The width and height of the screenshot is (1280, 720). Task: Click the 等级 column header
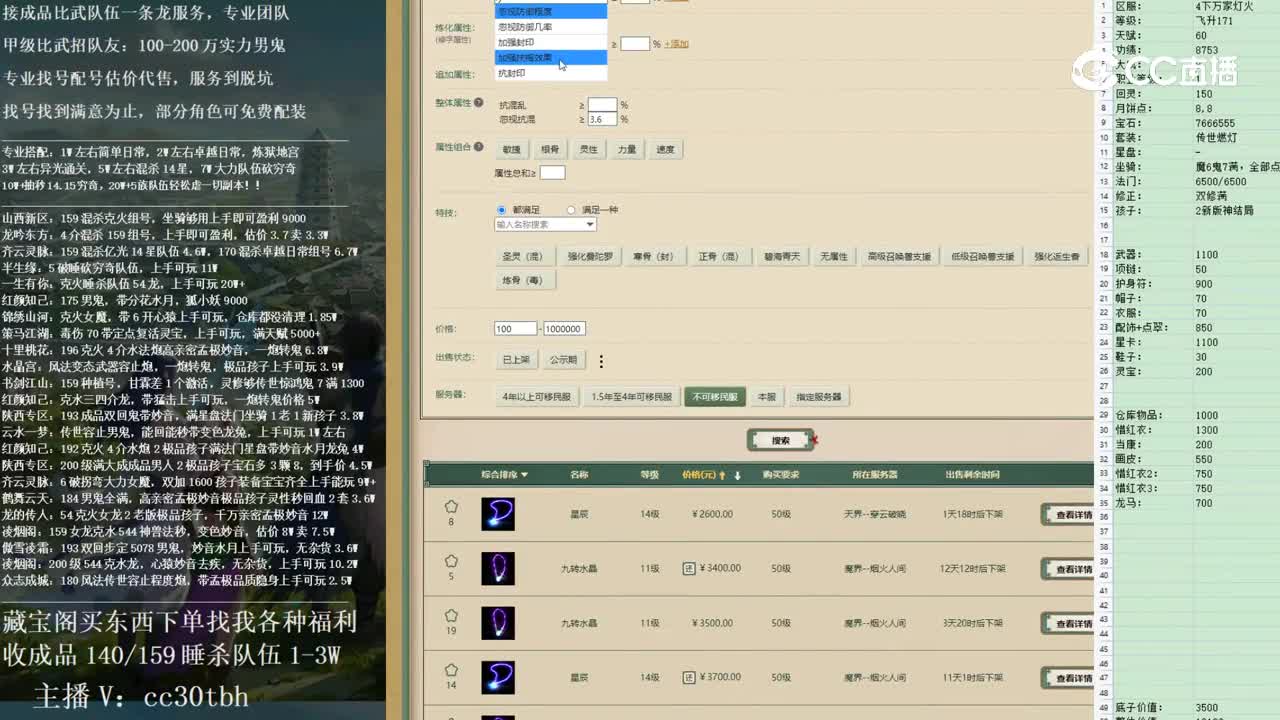[x=650, y=475]
